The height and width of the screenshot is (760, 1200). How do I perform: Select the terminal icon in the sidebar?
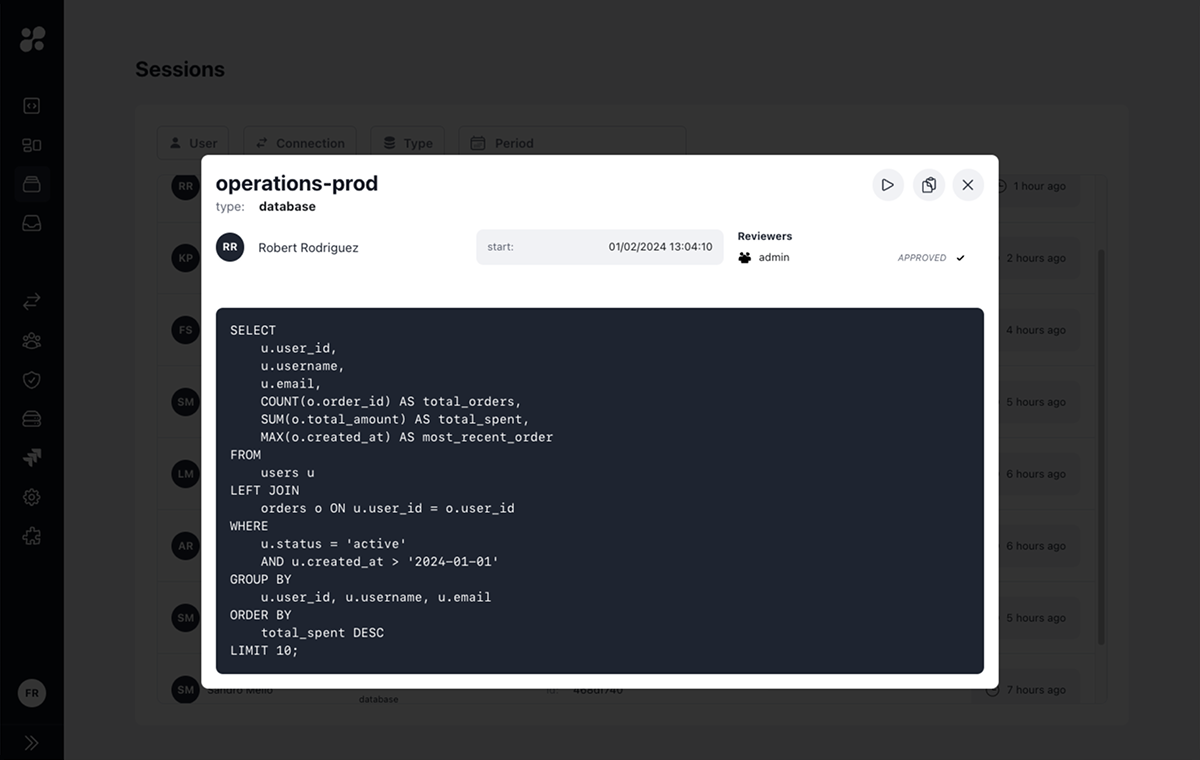tap(31, 105)
